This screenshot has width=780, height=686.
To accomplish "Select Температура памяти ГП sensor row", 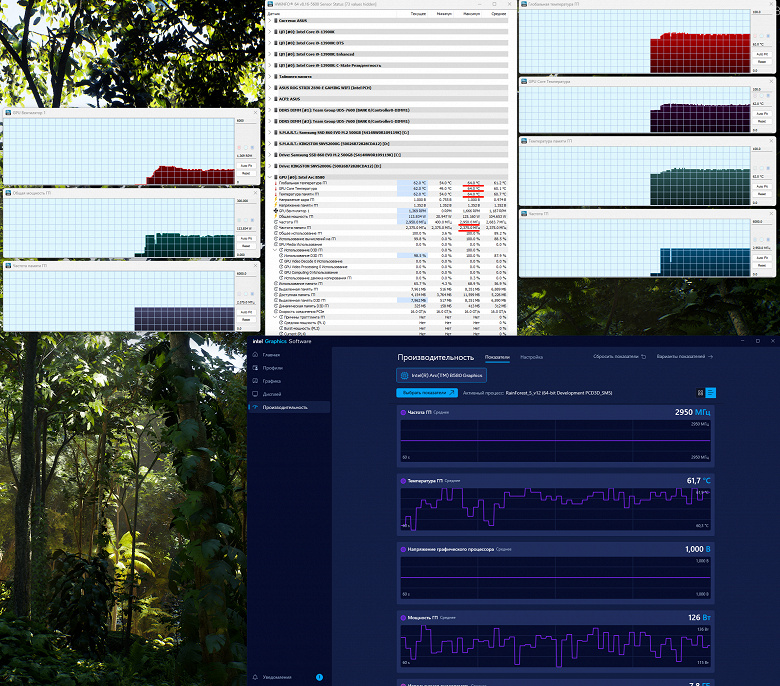I will pyautogui.click(x=390, y=194).
